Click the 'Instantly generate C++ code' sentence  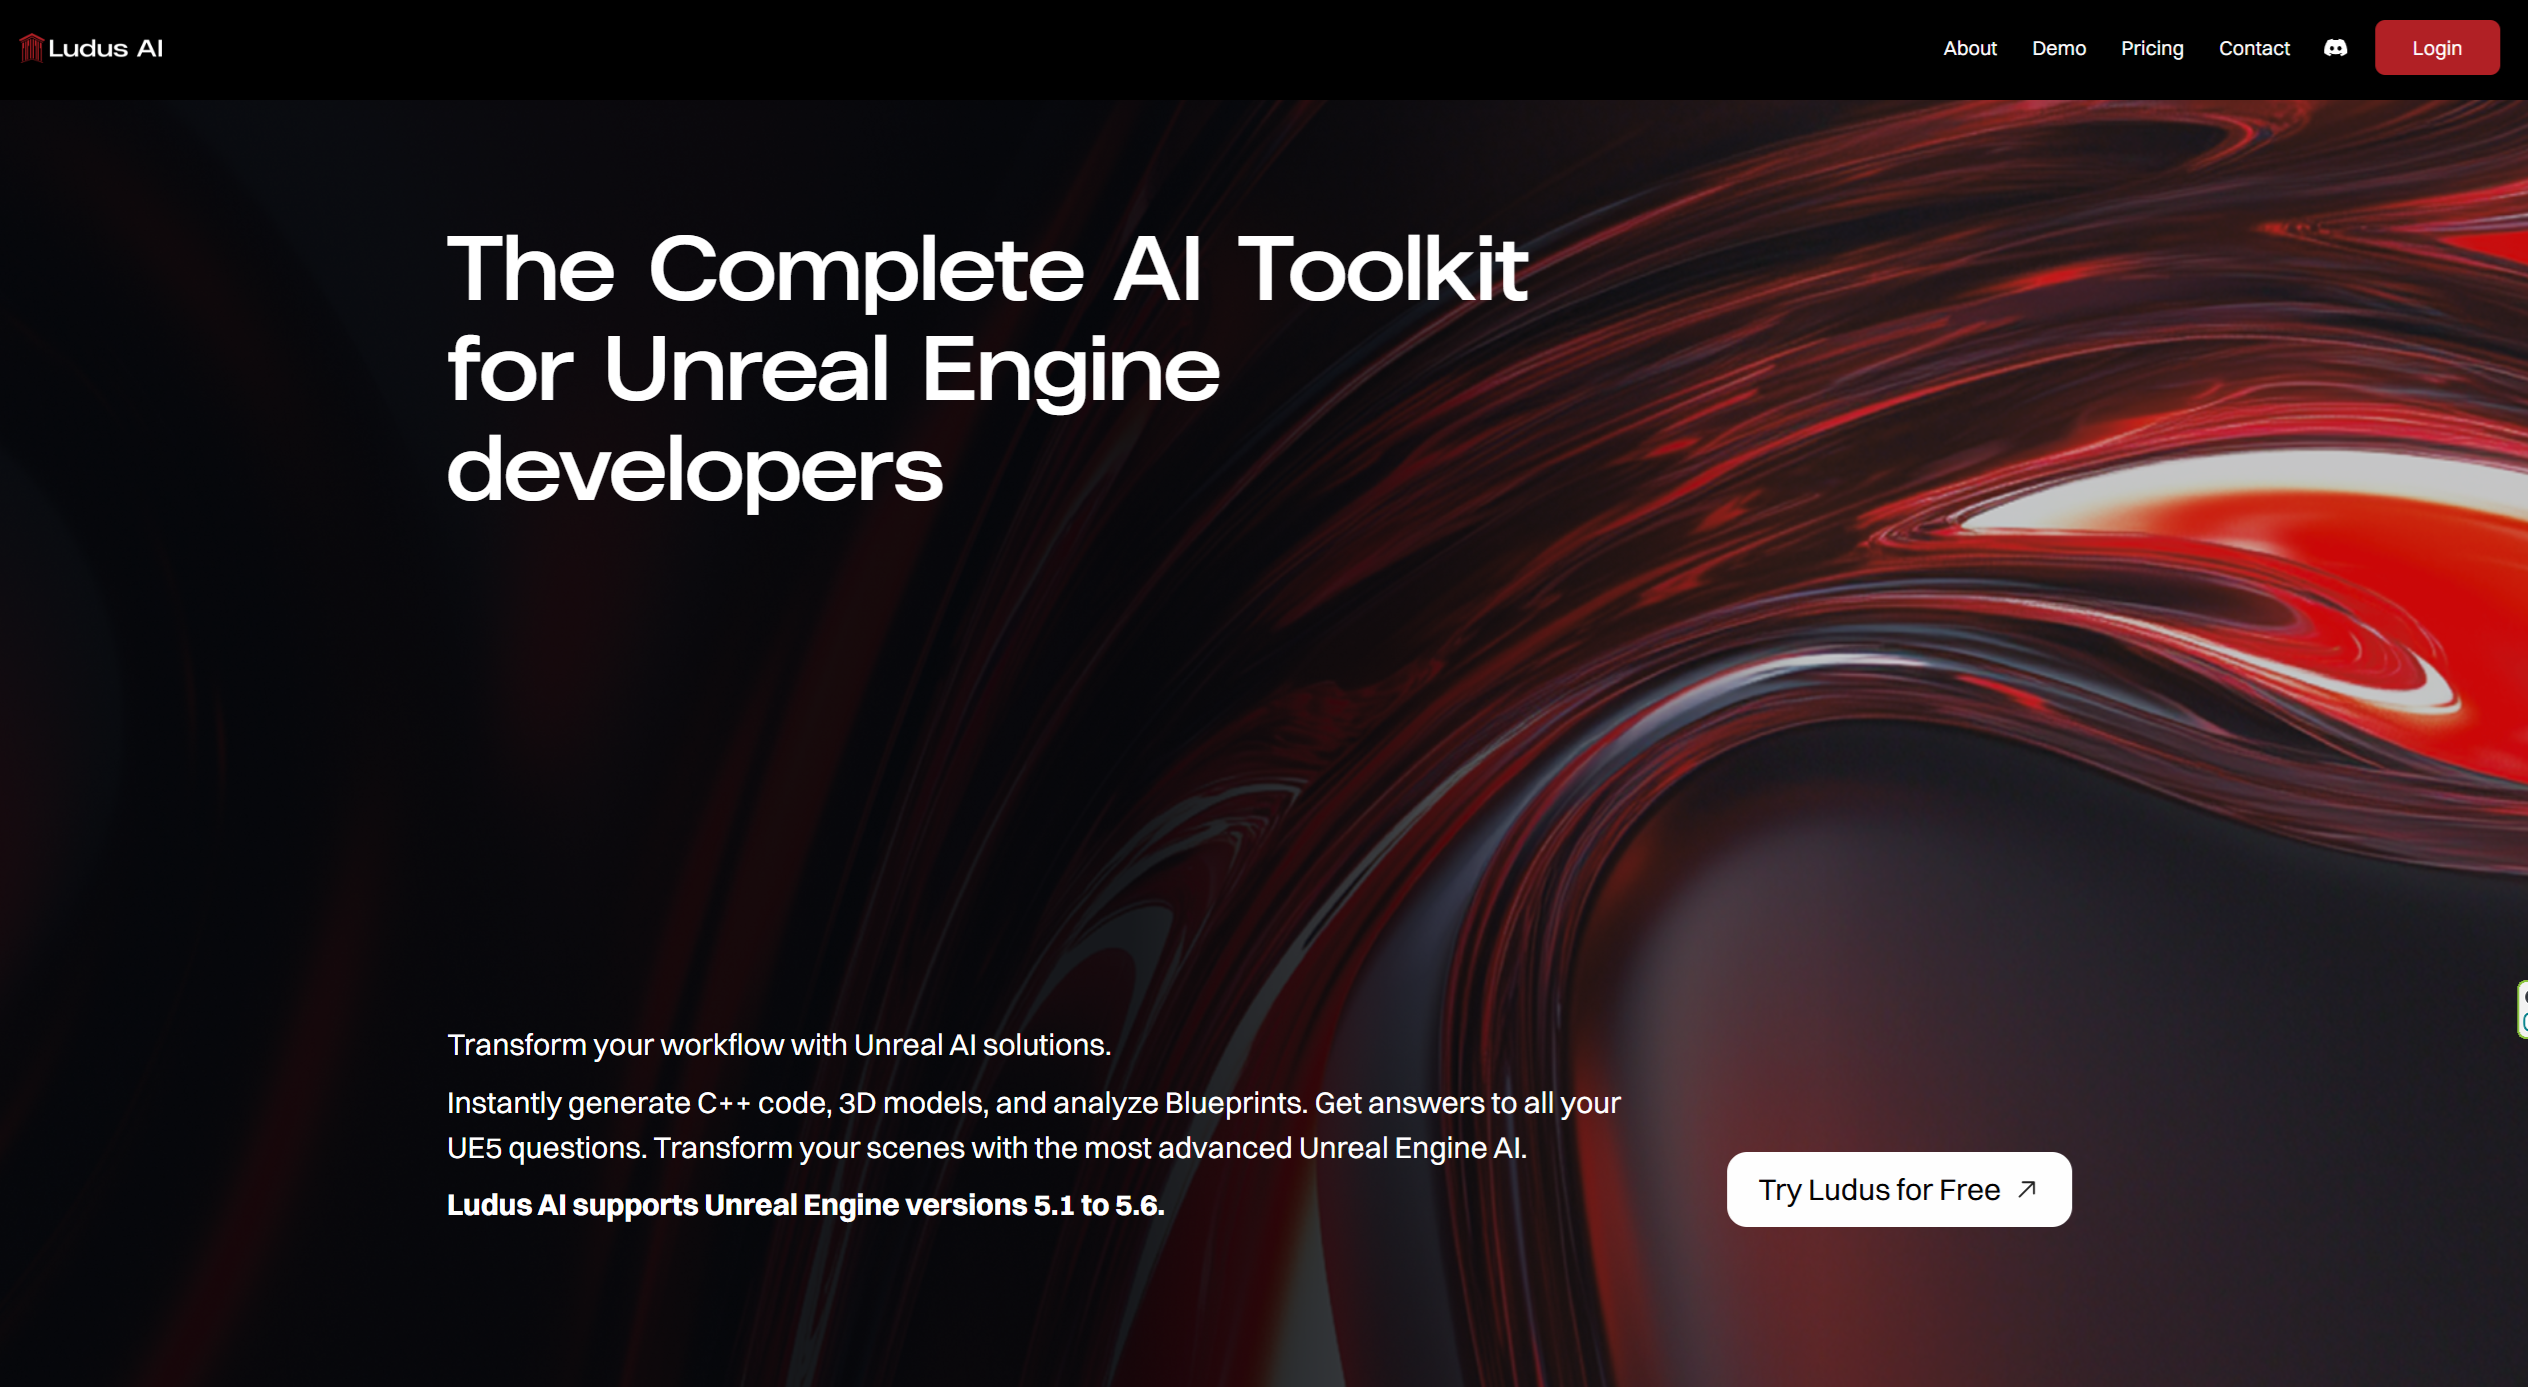click(x=1032, y=1103)
